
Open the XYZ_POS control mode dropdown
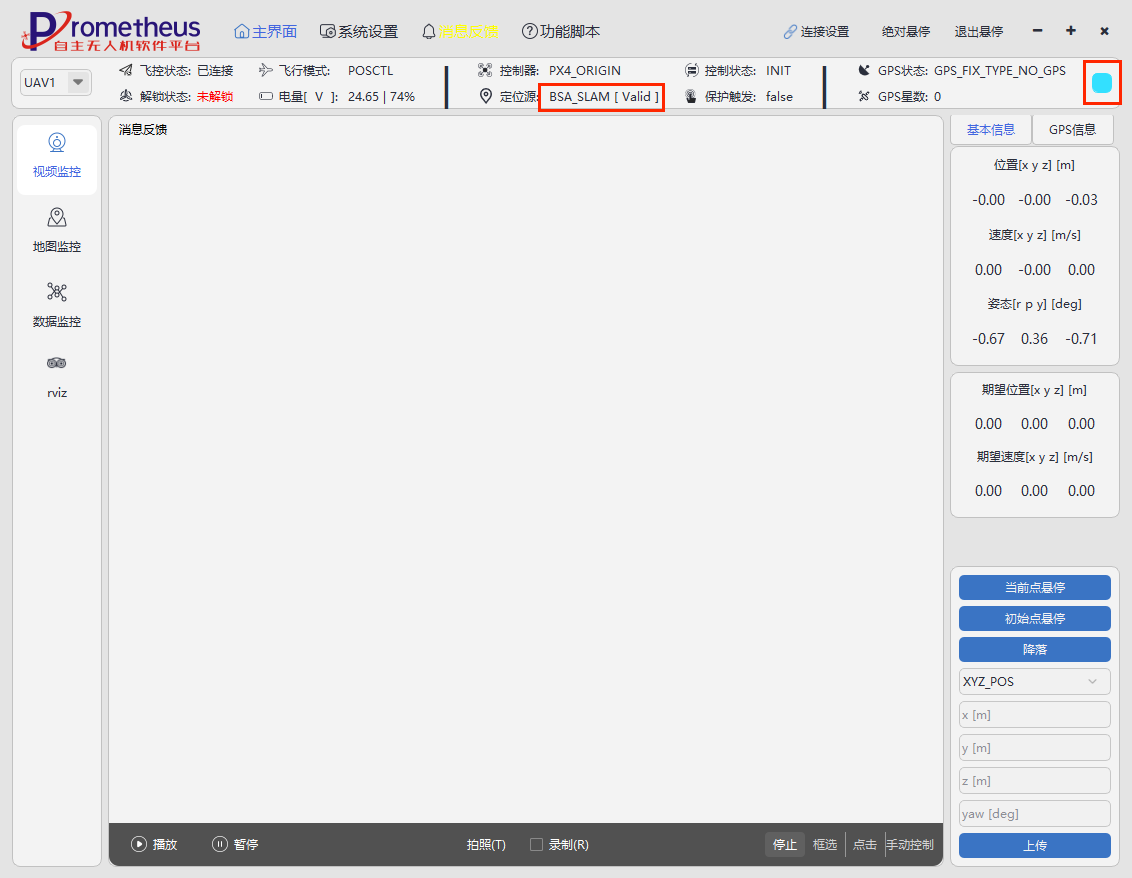click(1034, 682)
